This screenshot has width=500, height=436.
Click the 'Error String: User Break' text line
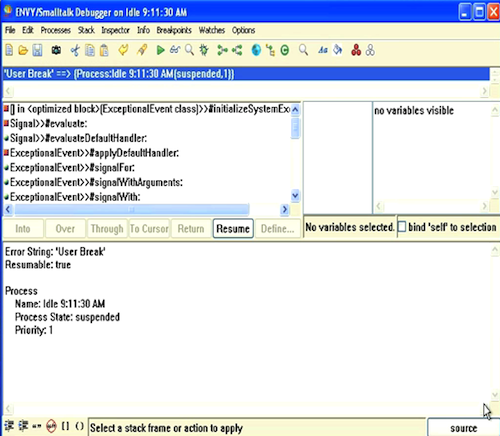pyautogui.click(x=55, y=251)
